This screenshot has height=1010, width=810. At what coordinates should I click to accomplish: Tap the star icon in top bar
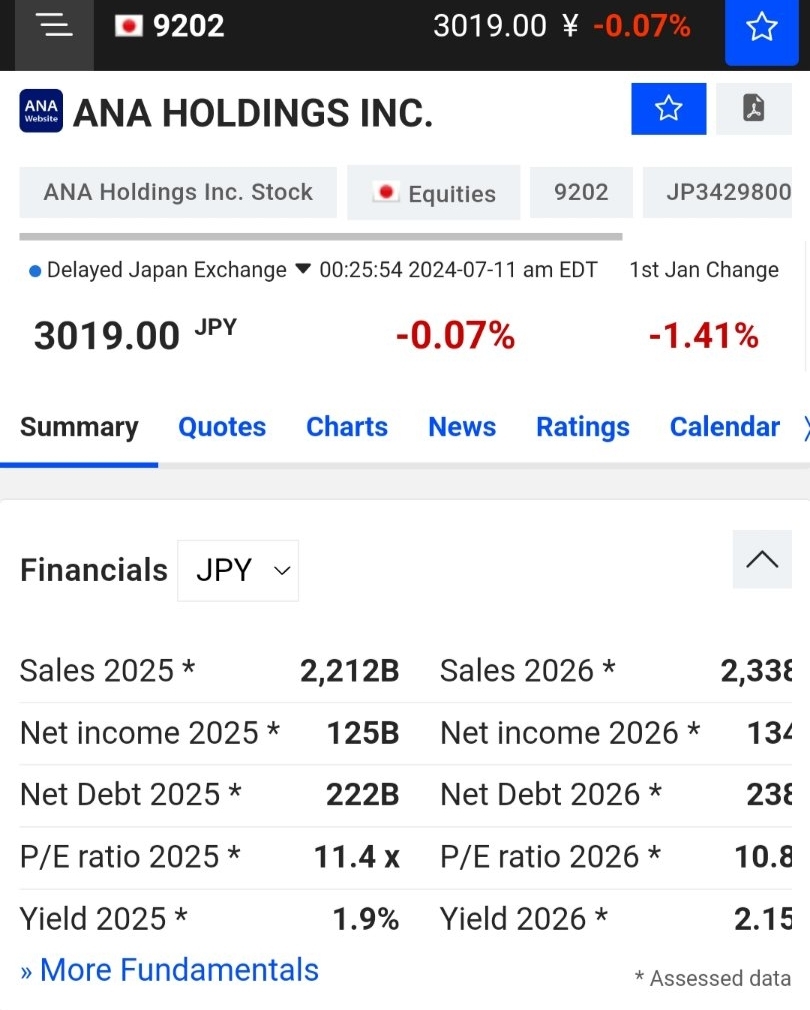click(762, 28)
